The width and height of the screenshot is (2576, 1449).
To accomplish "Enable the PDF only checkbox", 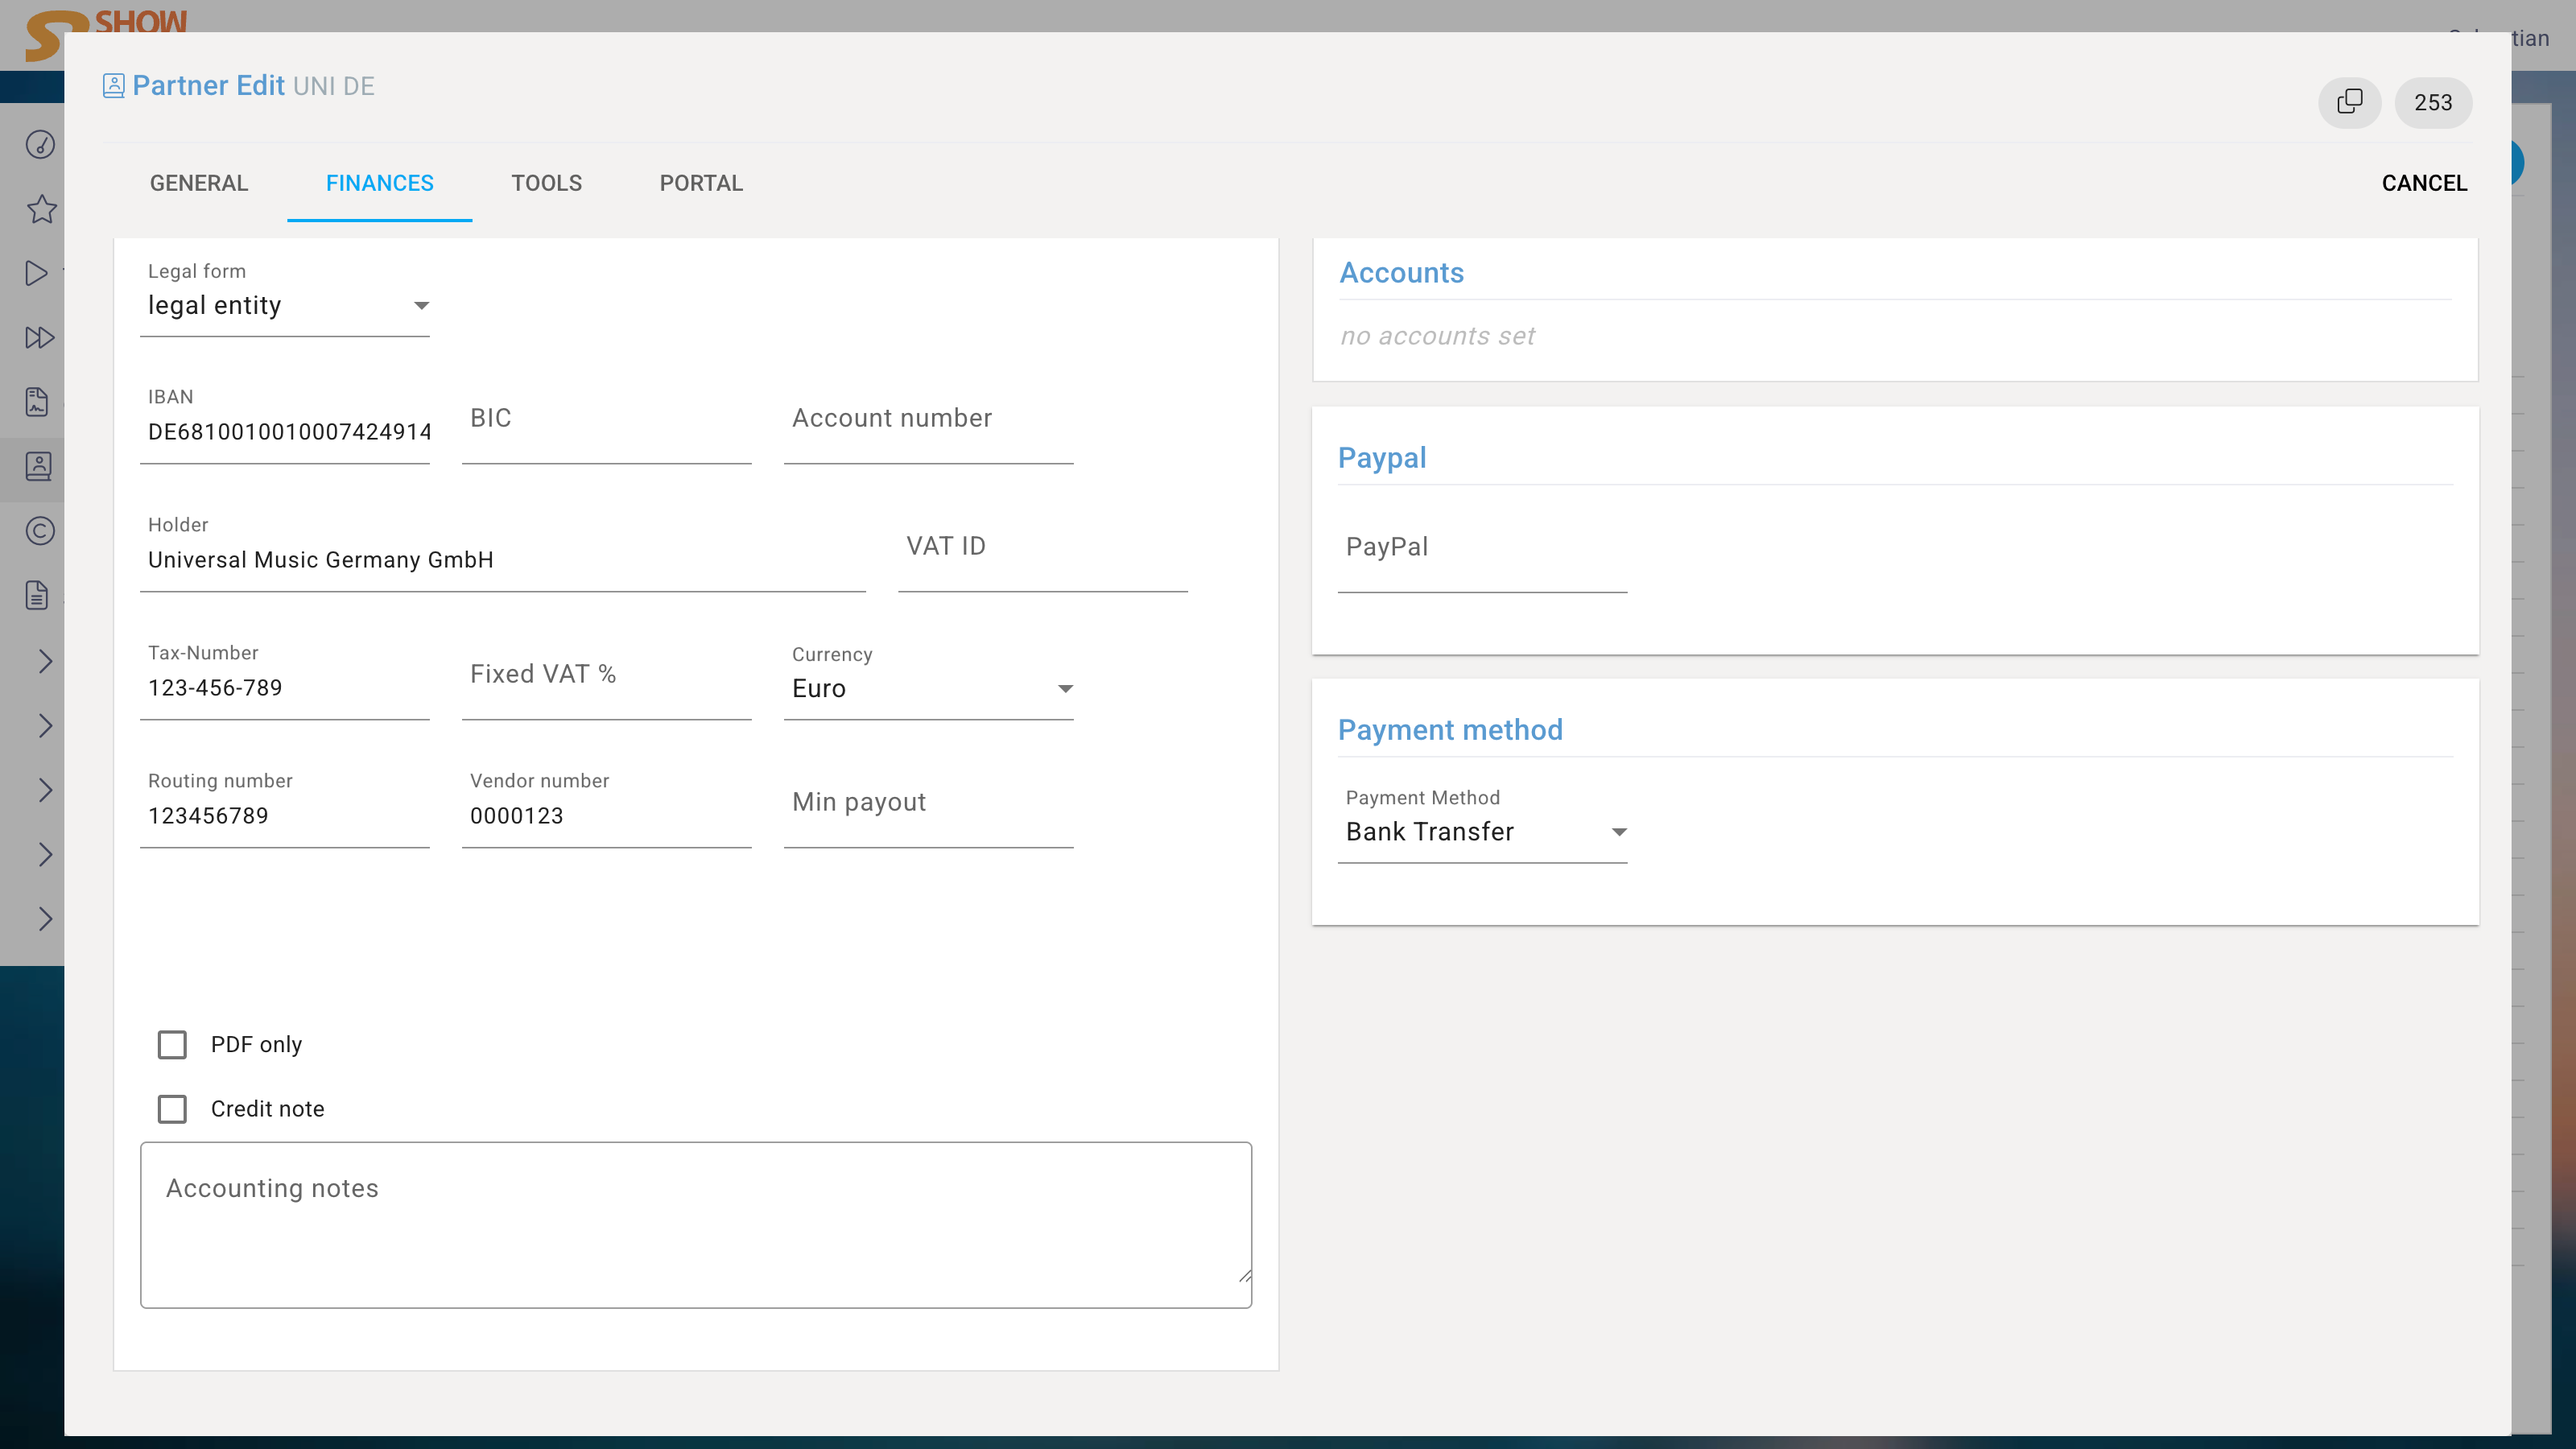I will (x=172, y=1044).
